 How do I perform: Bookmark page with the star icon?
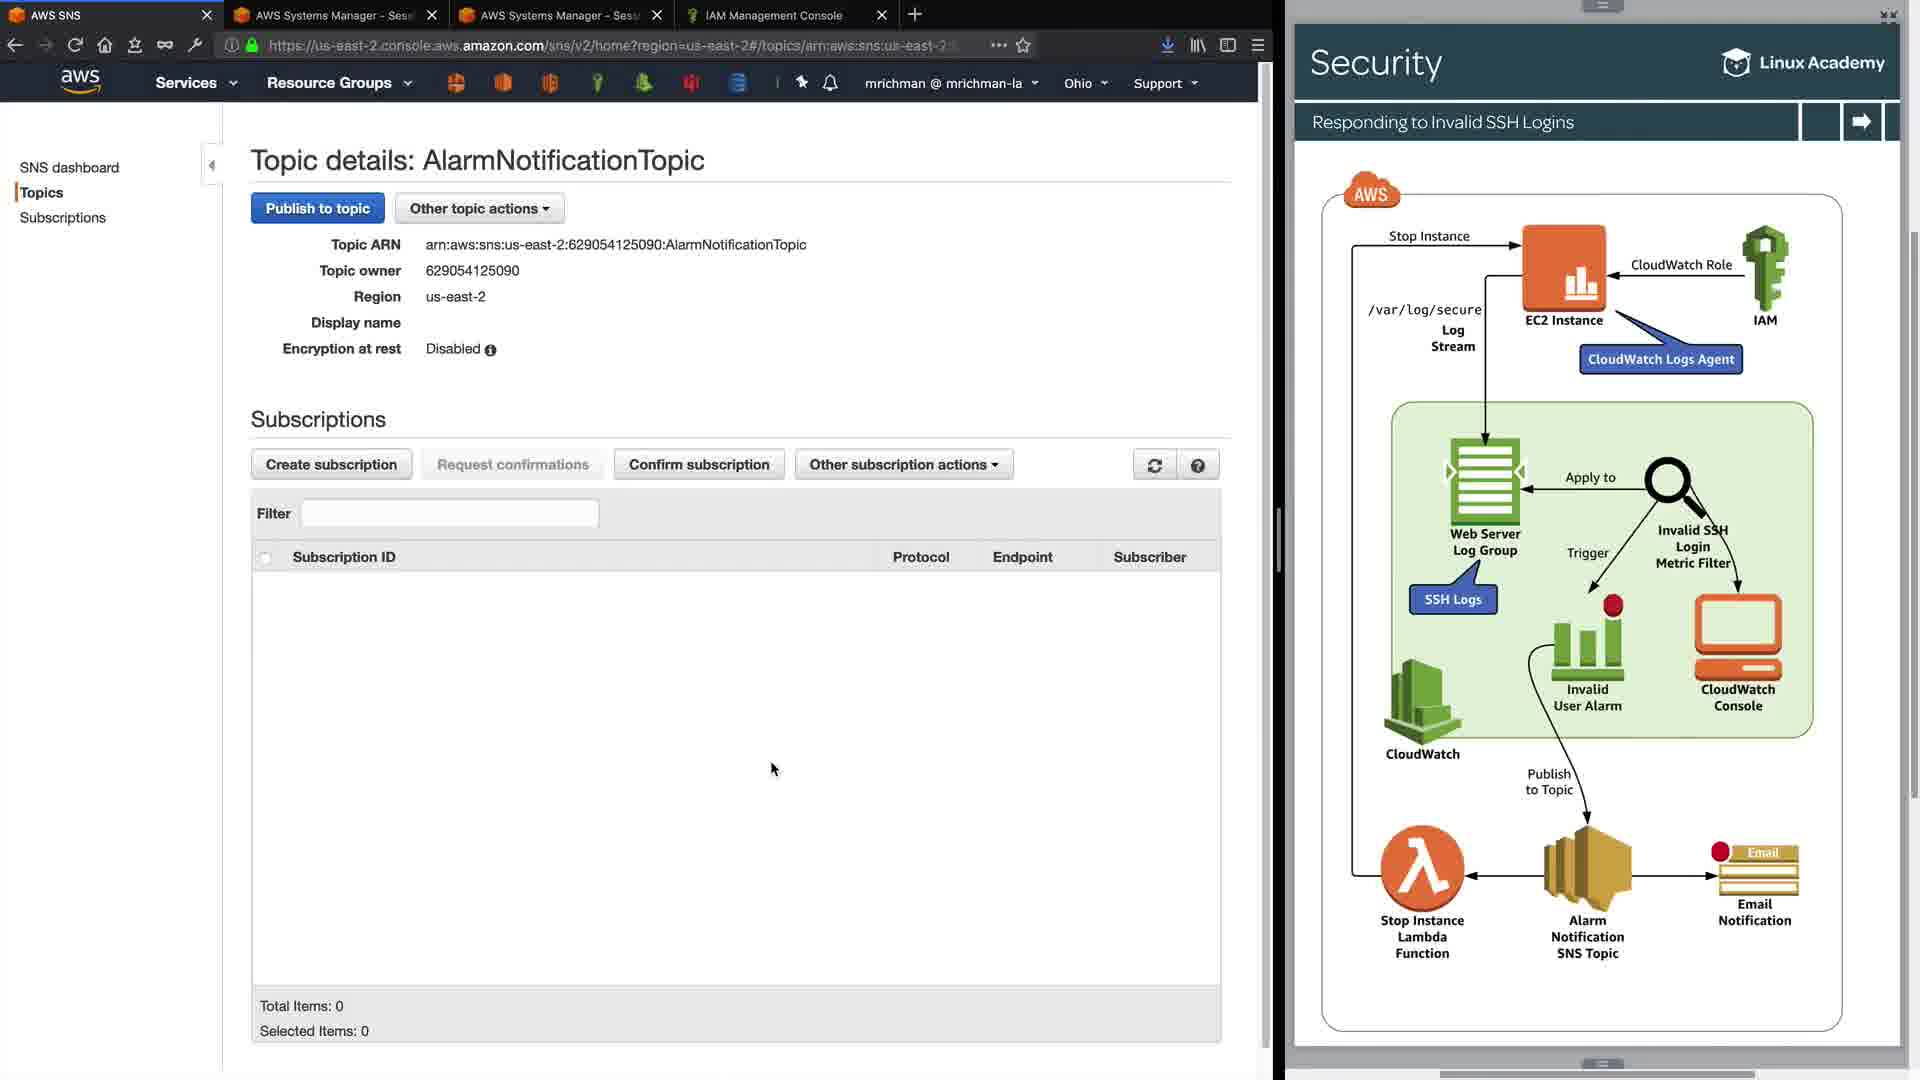[1023, 45]
